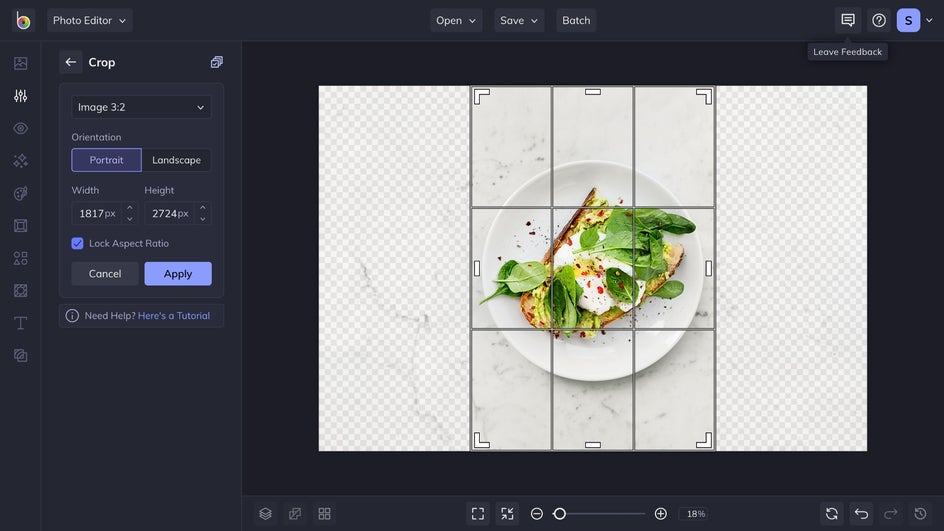Open the history clock icon
Screen dimensions: 944x531
pos(921,514)
